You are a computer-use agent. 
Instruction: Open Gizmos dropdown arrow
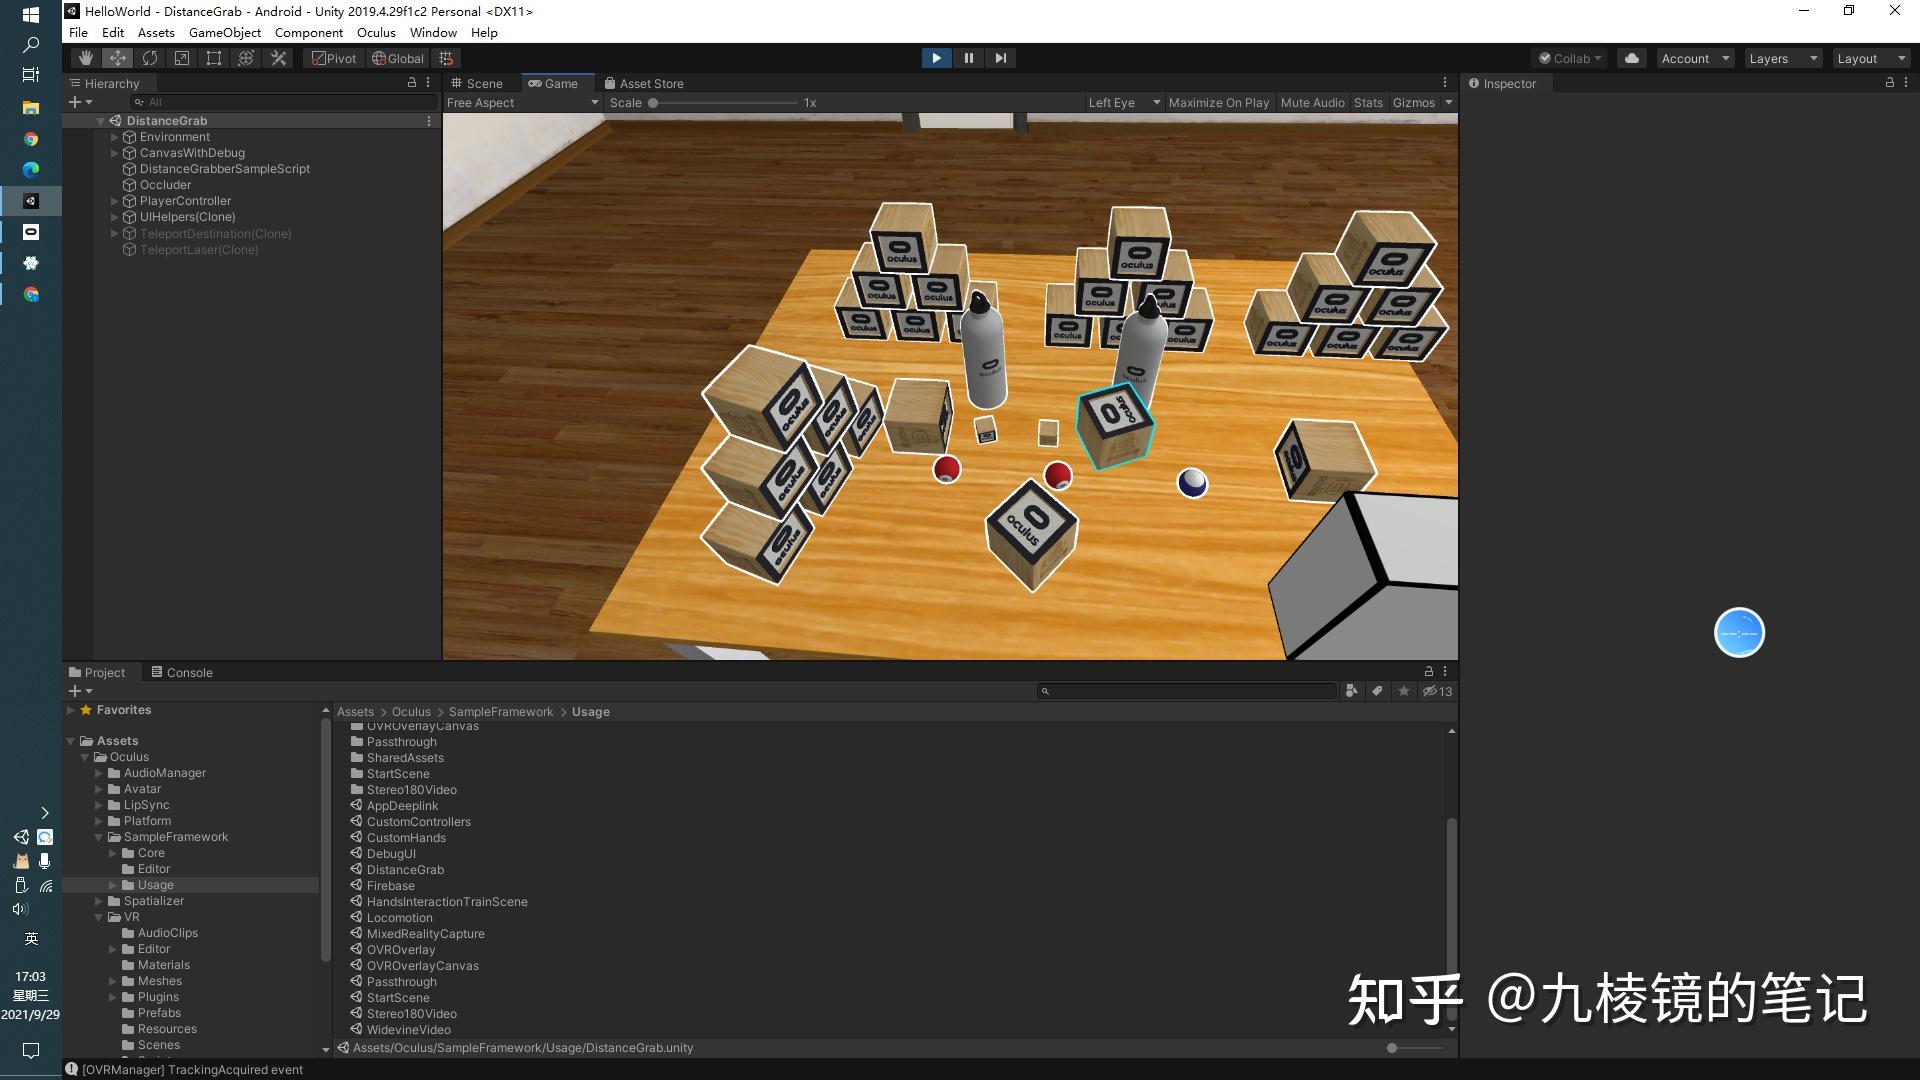(1448, 102)
